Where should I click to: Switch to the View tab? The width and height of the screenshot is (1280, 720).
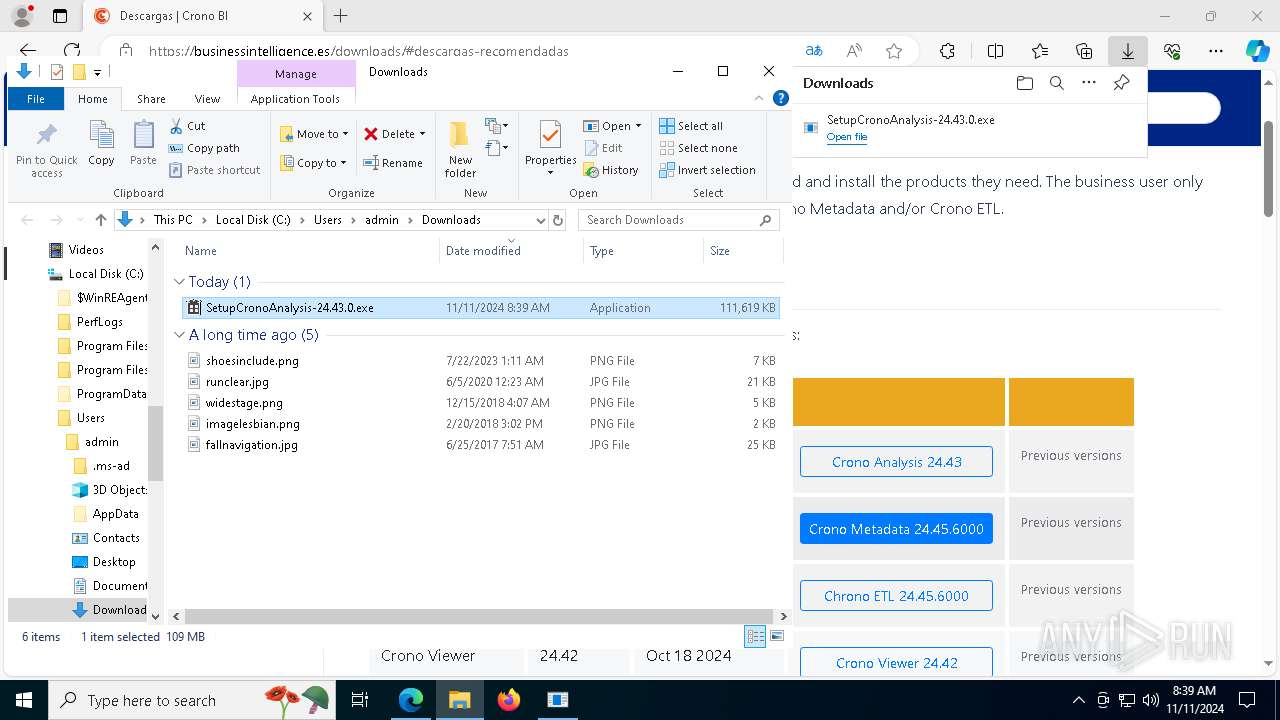pos(207,99)
